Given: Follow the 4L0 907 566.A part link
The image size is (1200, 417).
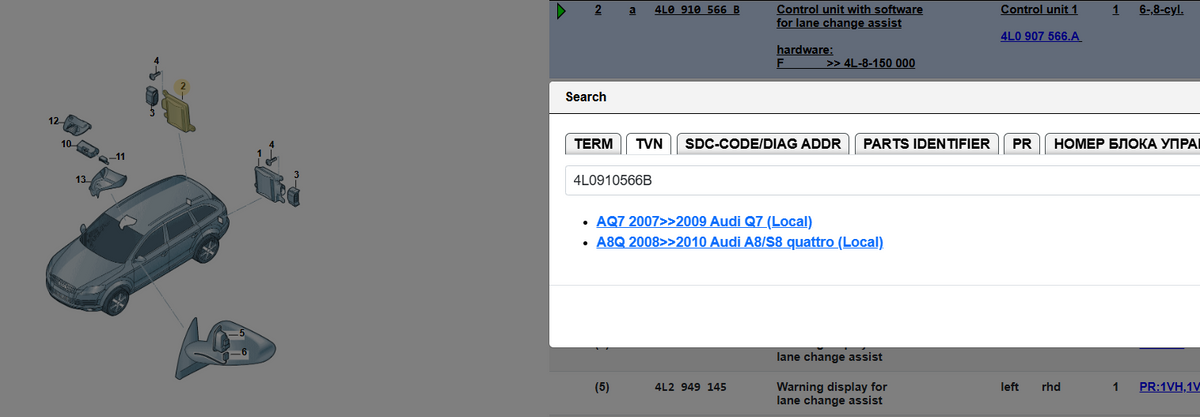Looking at the screenshot, I should click(1041, 37).
